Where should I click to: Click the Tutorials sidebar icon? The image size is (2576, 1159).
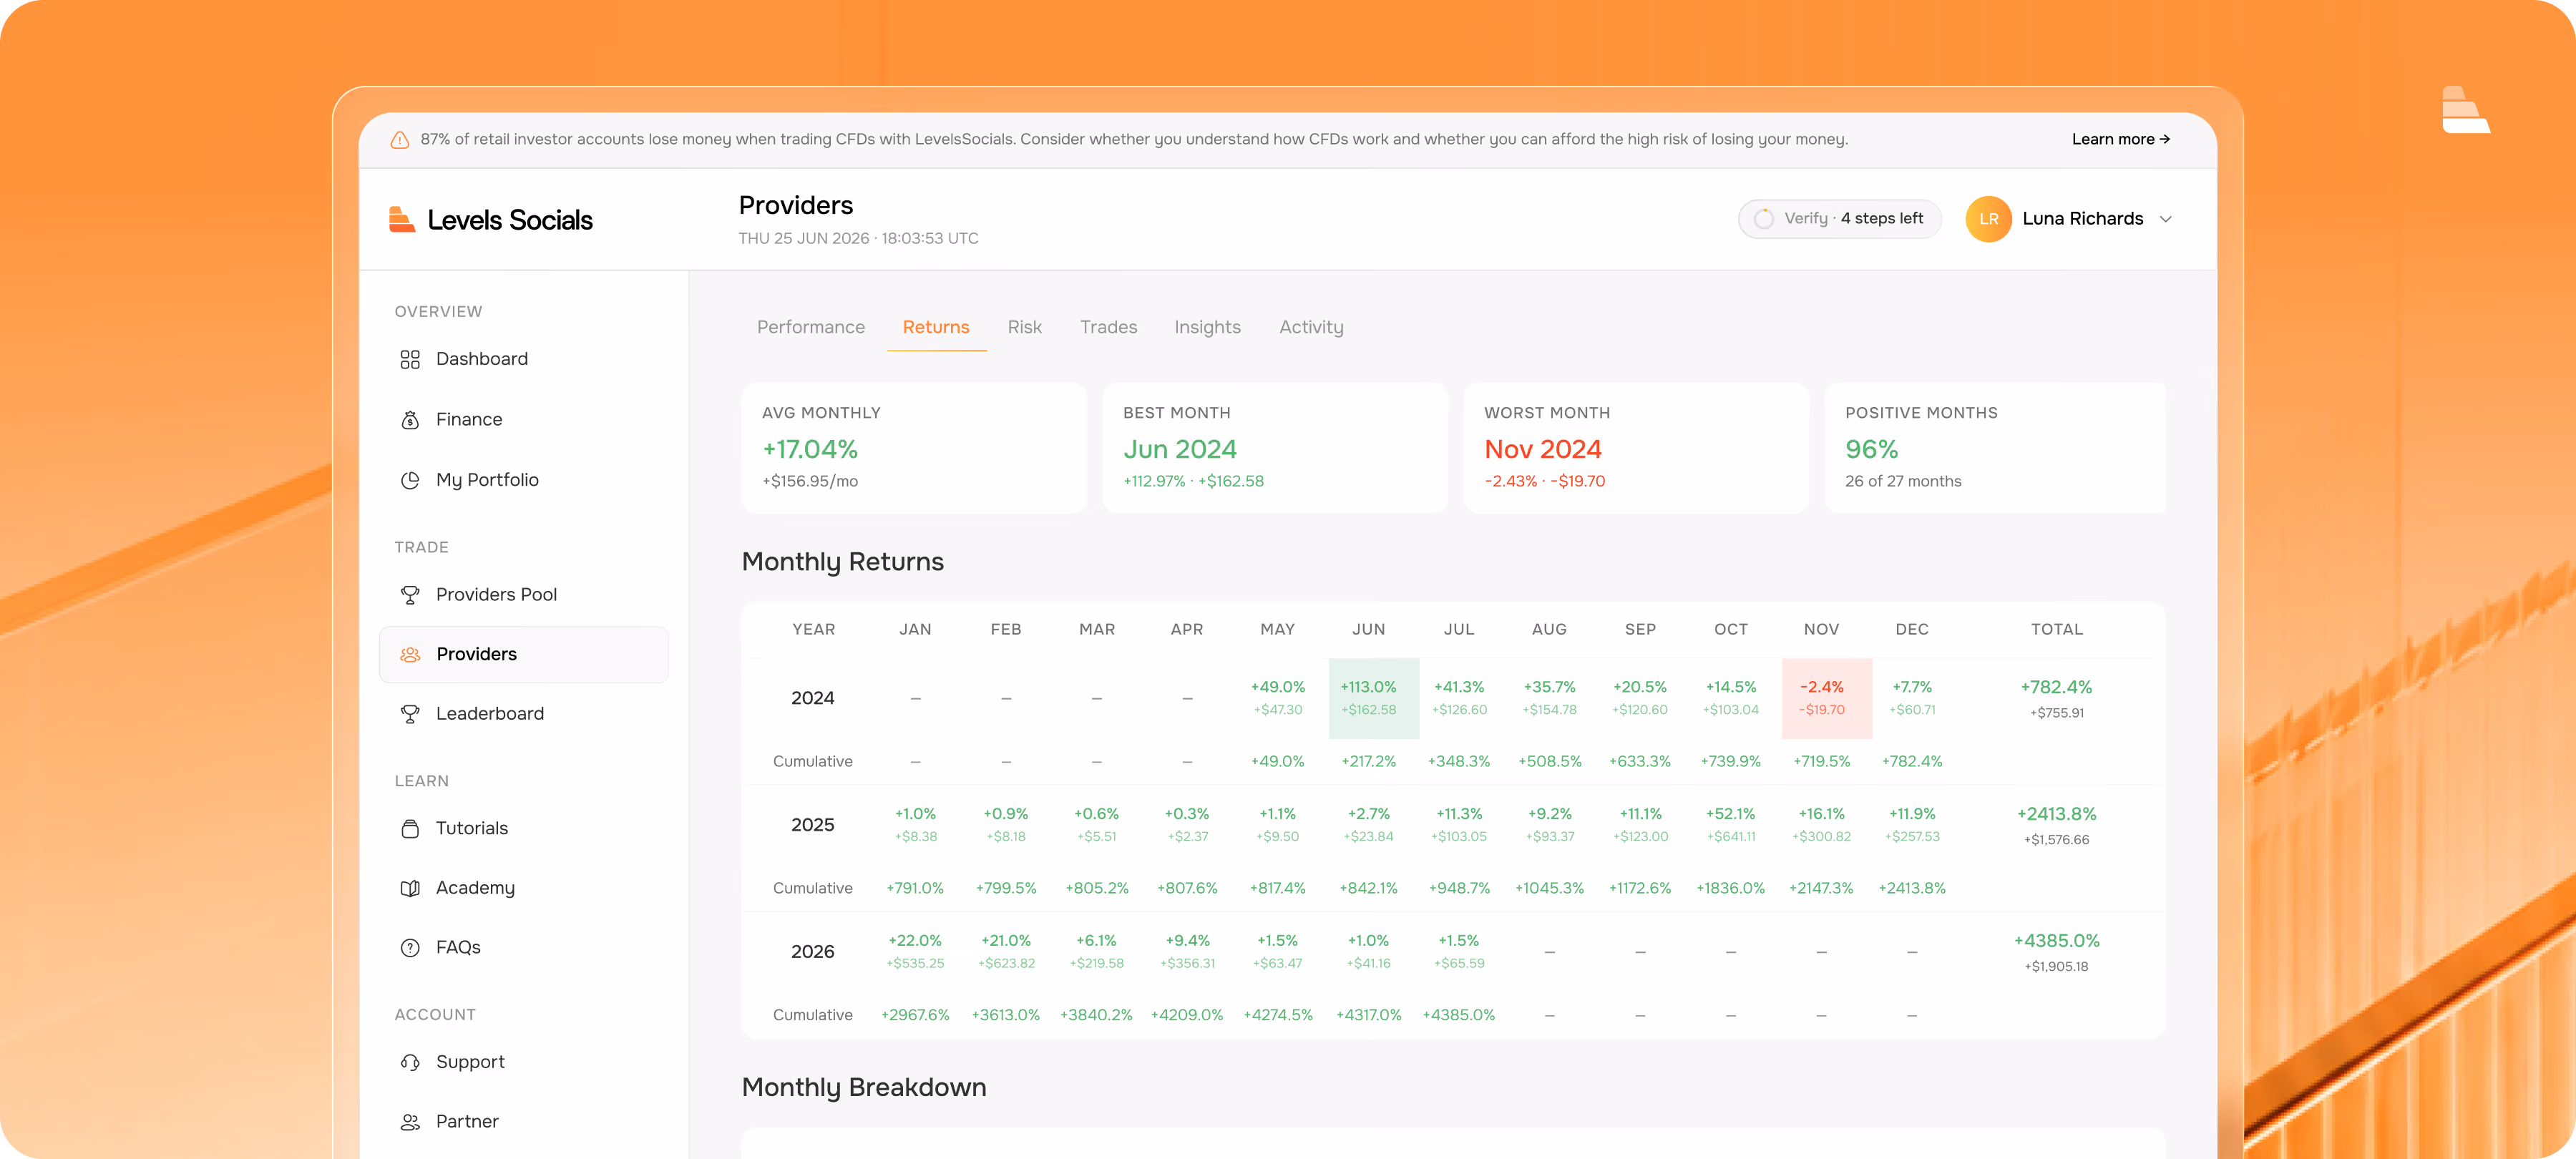click(410, 828)
